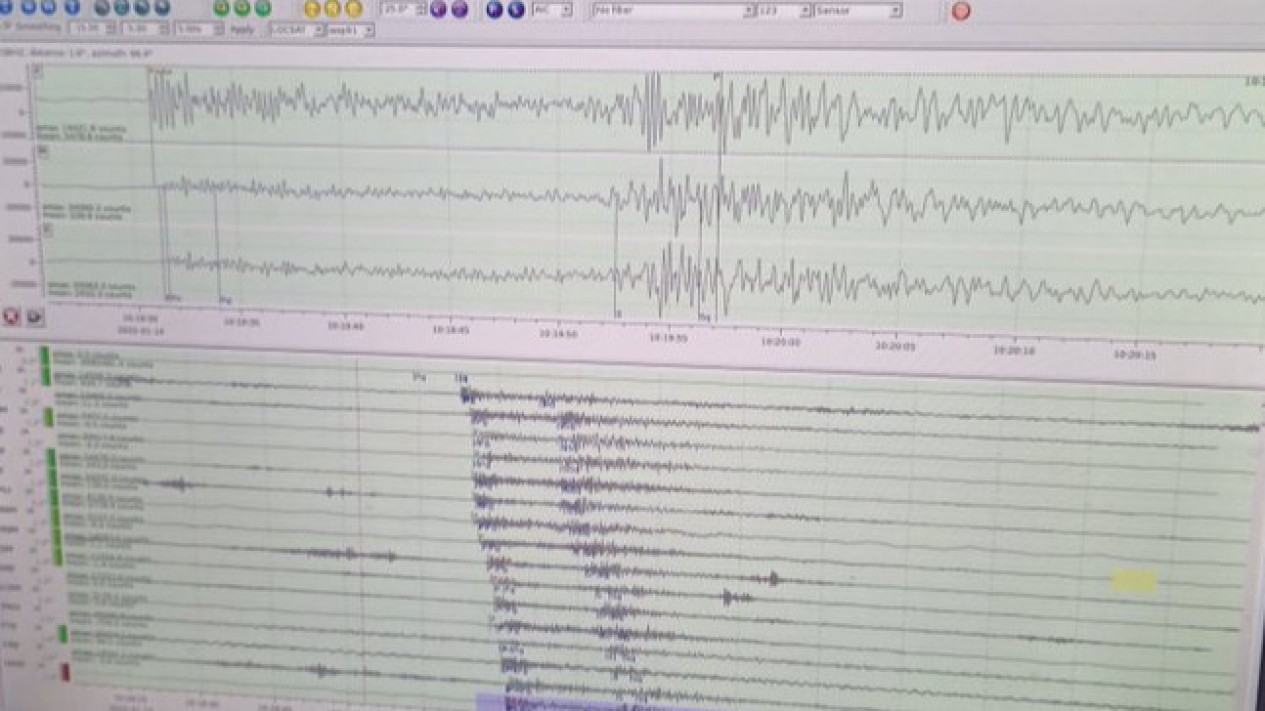Click the distance spinbox showing 25.0°
The width and height of the screenshot is (1265, 711).
[404, 10]
